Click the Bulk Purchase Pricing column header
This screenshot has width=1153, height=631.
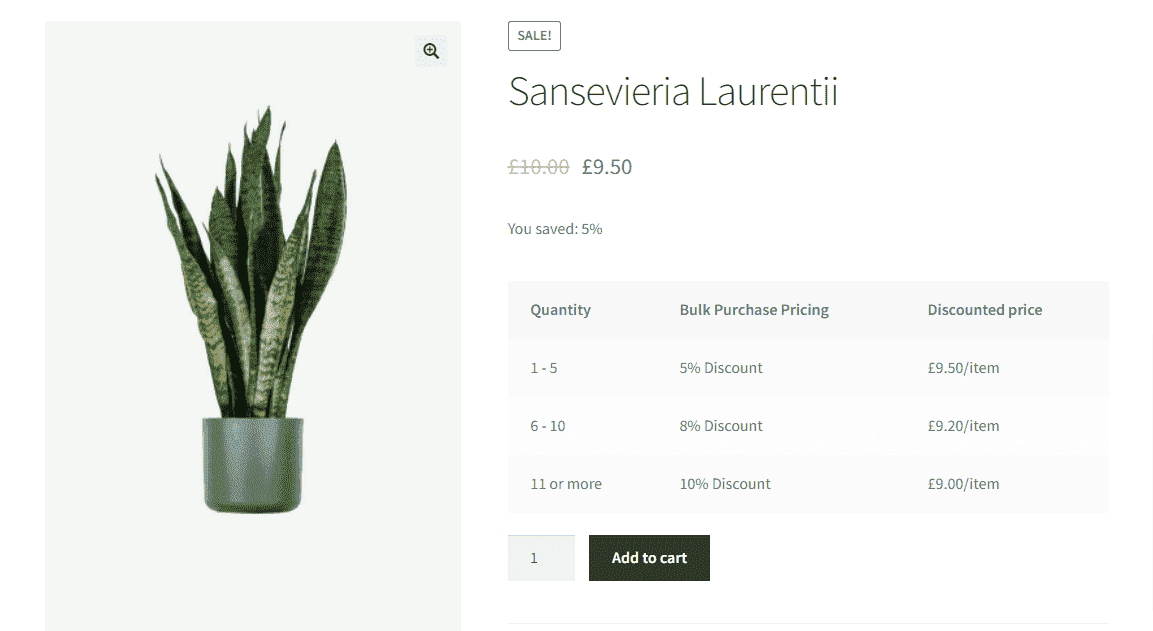click(x=754, y=309)
